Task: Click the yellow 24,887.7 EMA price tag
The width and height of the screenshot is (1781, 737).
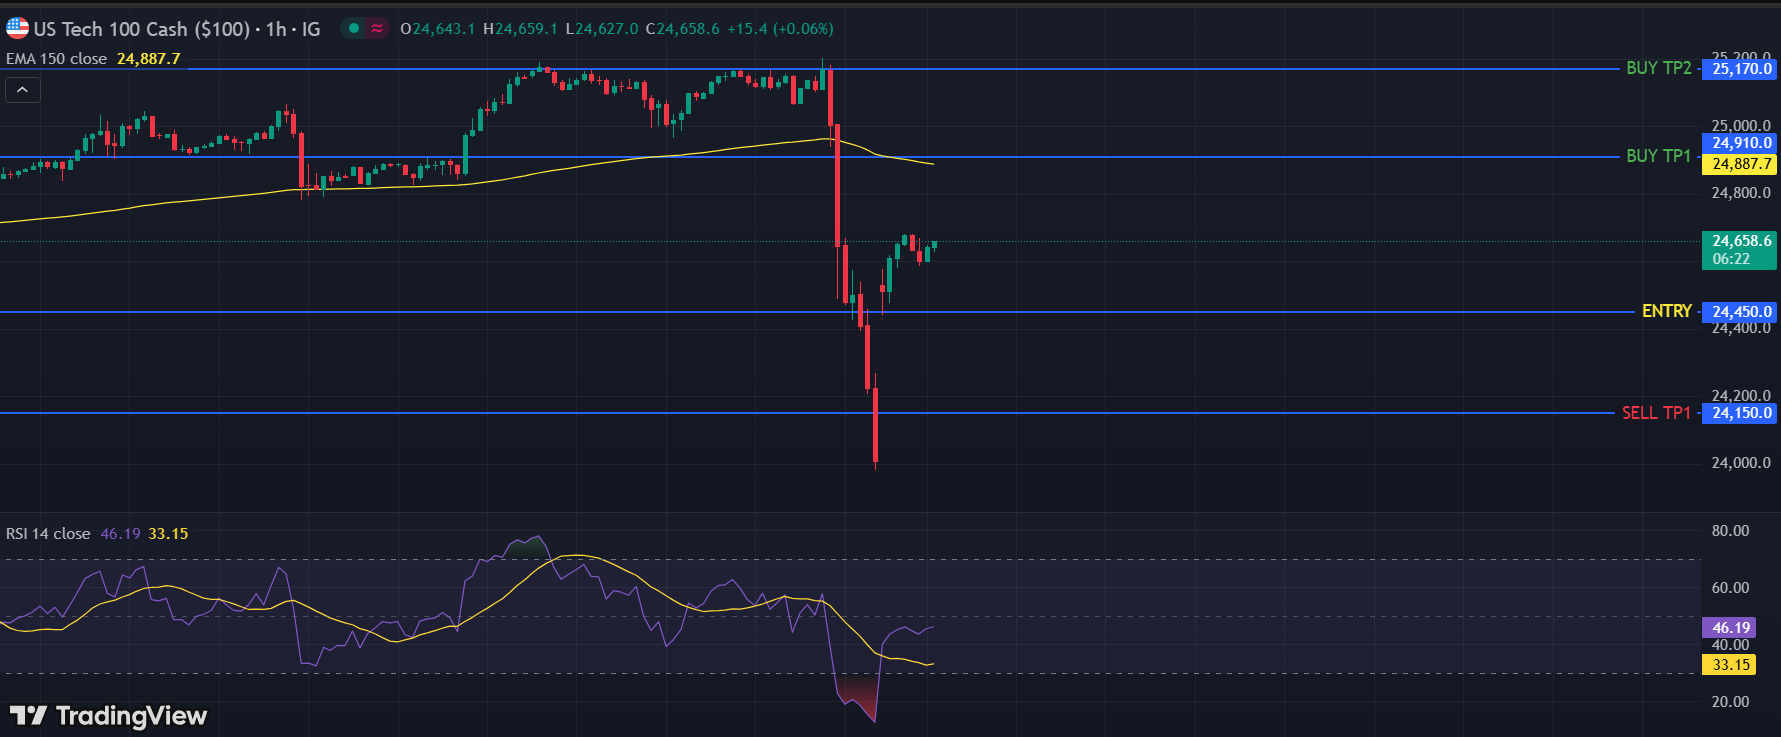Action: [x=1740, y=164]
